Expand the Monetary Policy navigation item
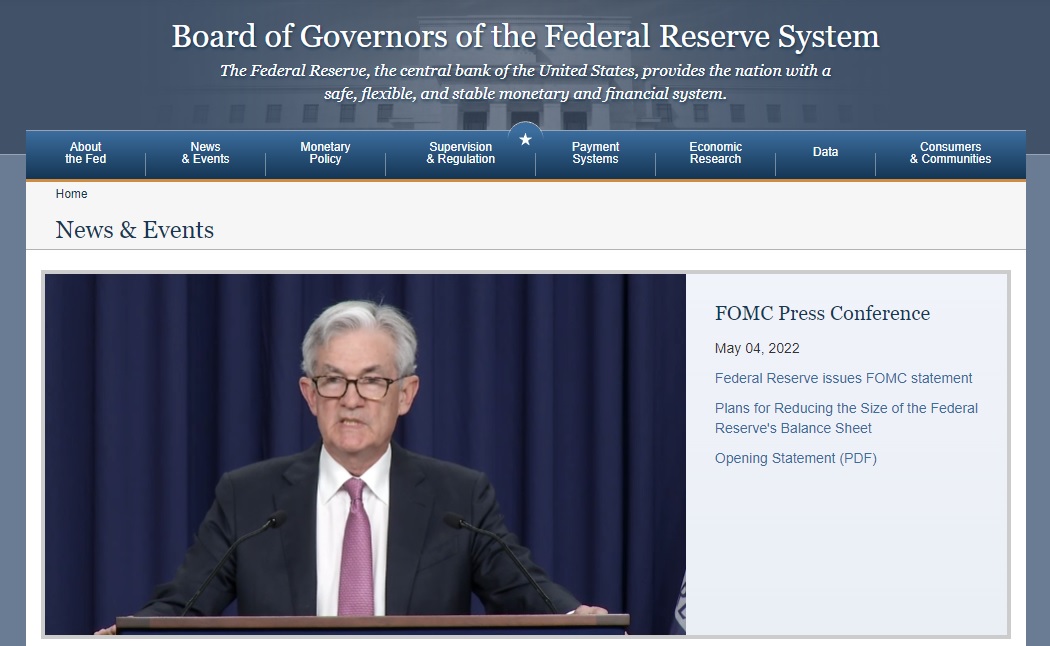The image size is (1050, 646). tap(325, 153)
